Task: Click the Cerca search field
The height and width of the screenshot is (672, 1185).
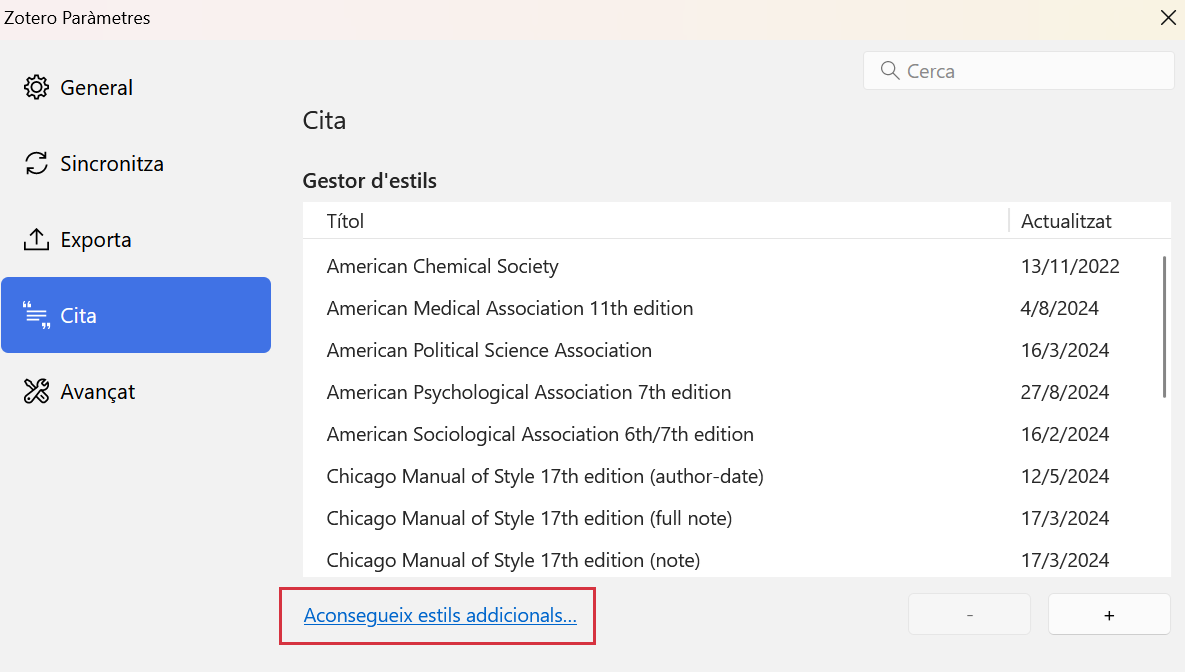Action: coord(1019,71)
